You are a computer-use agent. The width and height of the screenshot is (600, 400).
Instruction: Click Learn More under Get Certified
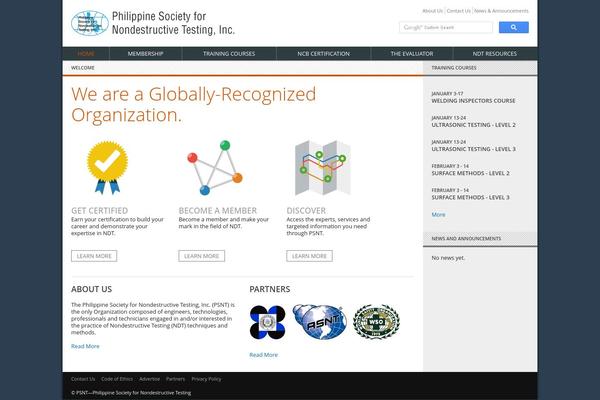[x=94, y=256]
